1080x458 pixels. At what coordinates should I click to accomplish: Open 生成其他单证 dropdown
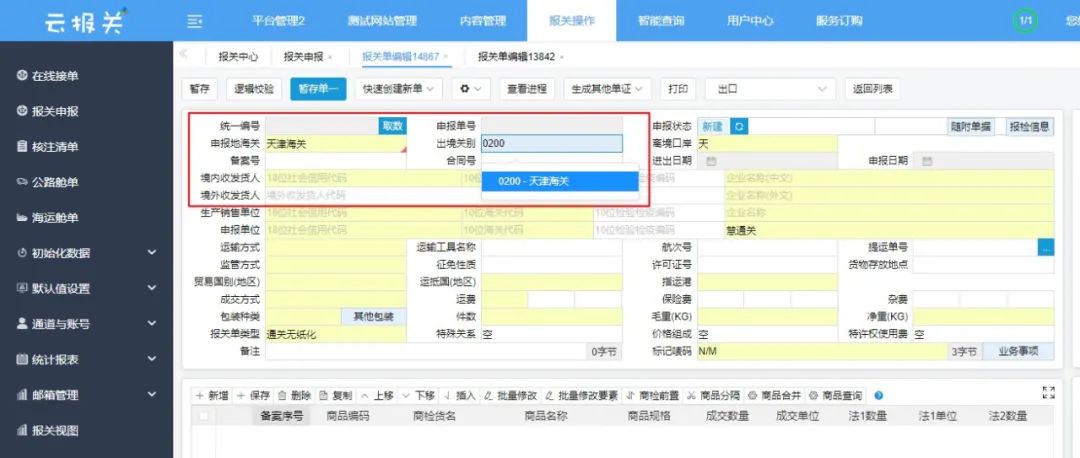[607, 89]
